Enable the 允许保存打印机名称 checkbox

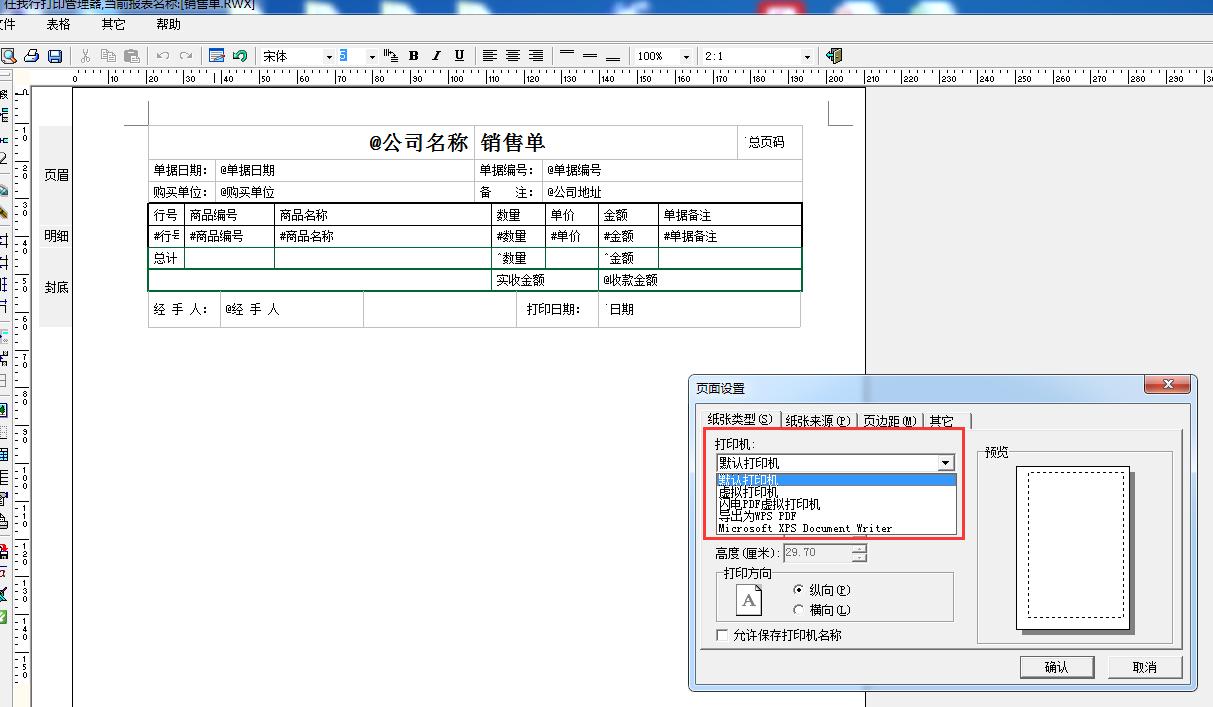pos(720,635)
